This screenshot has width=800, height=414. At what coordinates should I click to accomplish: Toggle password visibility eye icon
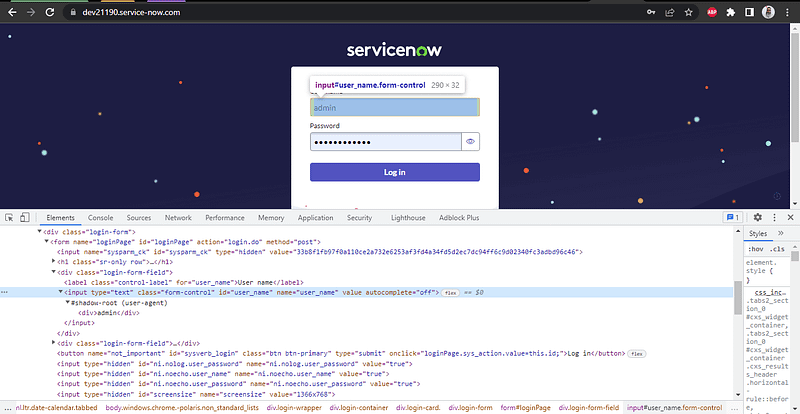pos(470,141)
